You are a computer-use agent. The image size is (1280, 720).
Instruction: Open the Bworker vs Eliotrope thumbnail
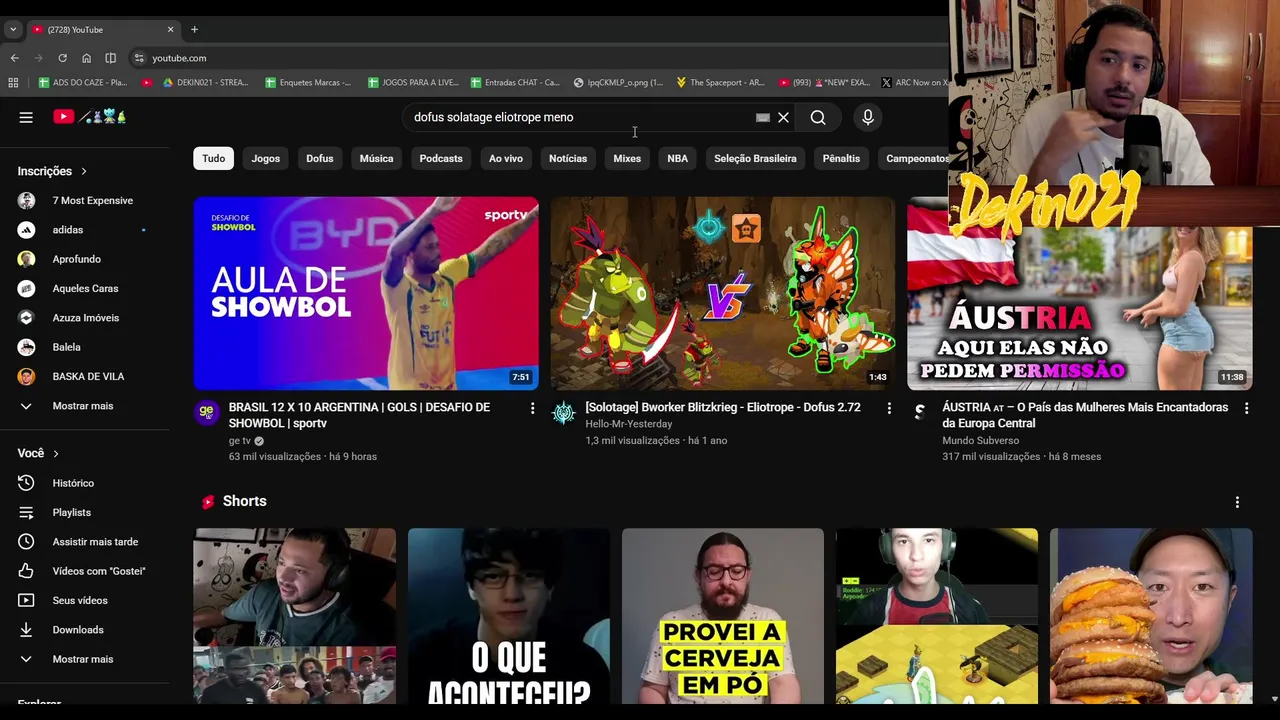point(723,293)
